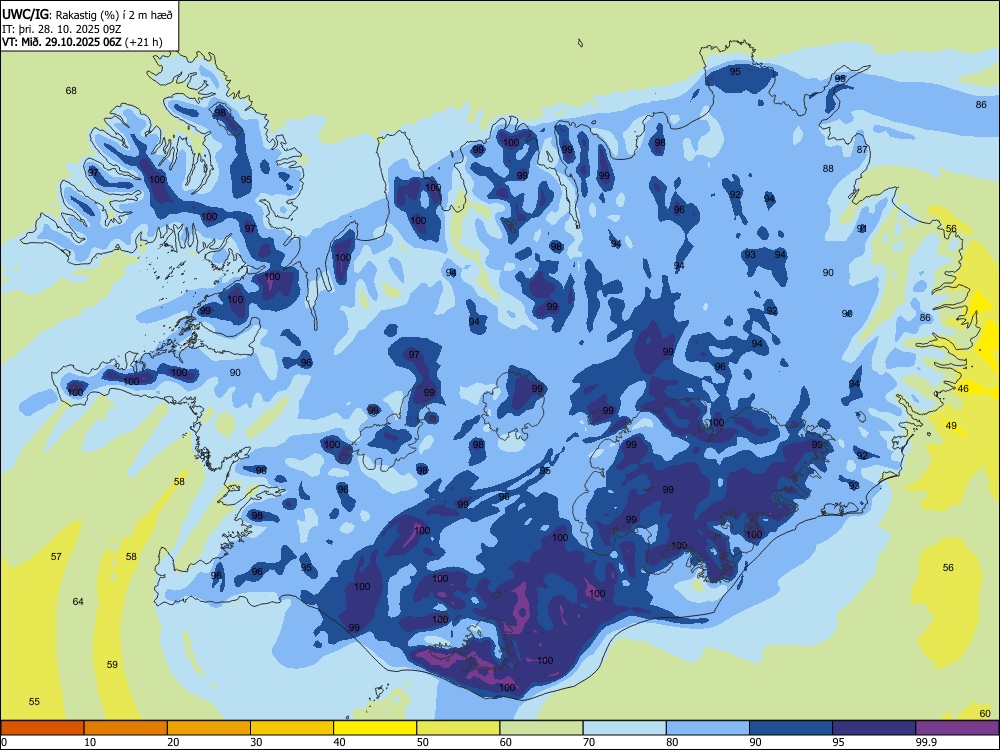Screen dimensions: 1000x750
Task: Pick the "46" humidity value off the east coast
Action: 963,388
